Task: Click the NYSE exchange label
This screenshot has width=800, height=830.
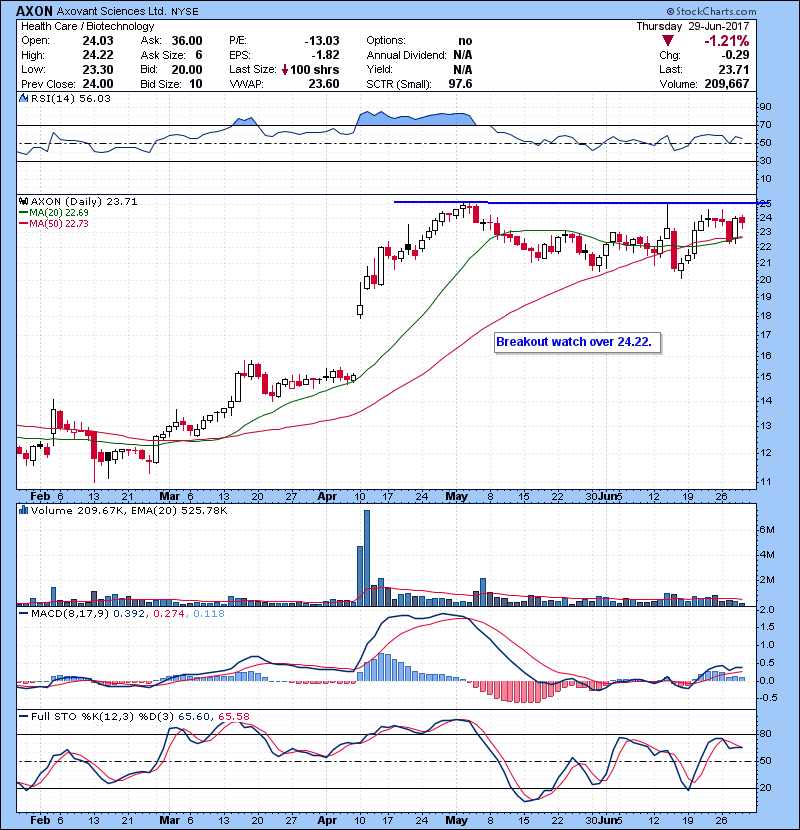Action: coord(185,11)
